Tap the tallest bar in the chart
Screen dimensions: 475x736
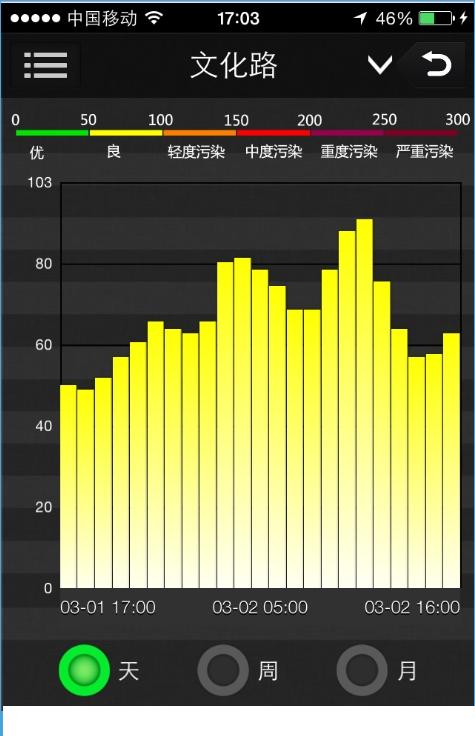point(364,403)
